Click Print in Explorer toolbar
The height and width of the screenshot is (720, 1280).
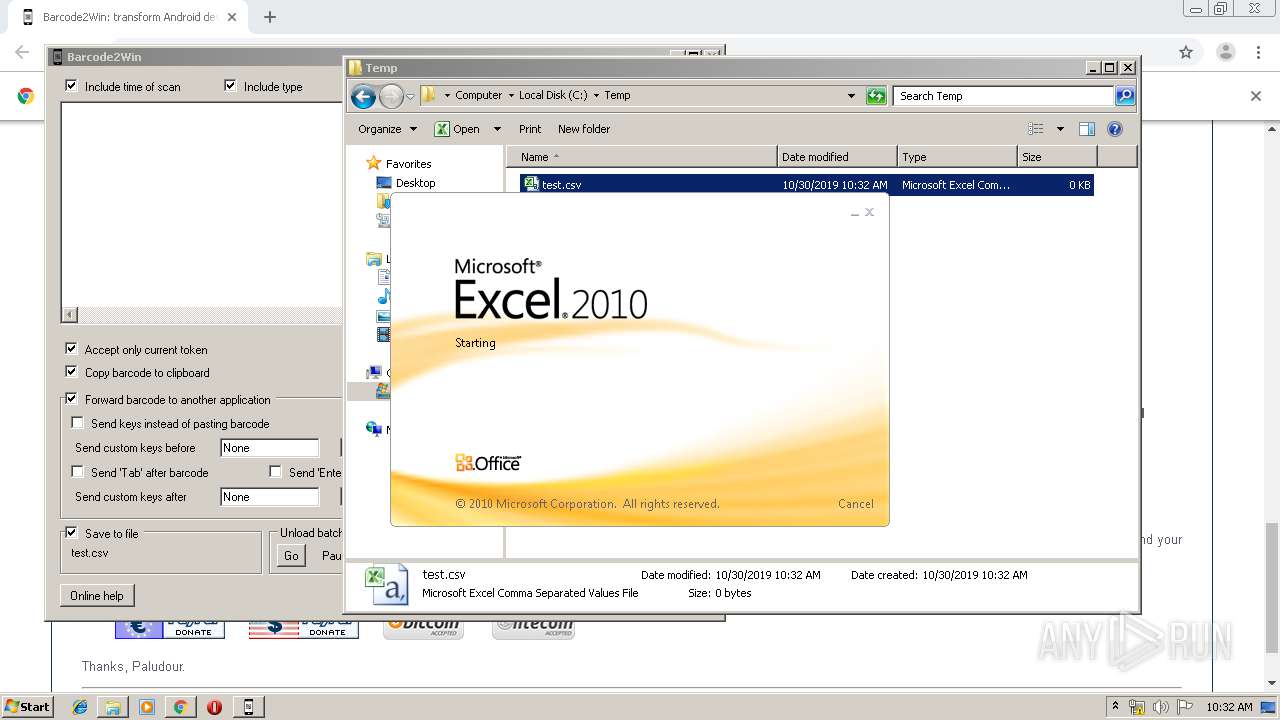point(530,129)
